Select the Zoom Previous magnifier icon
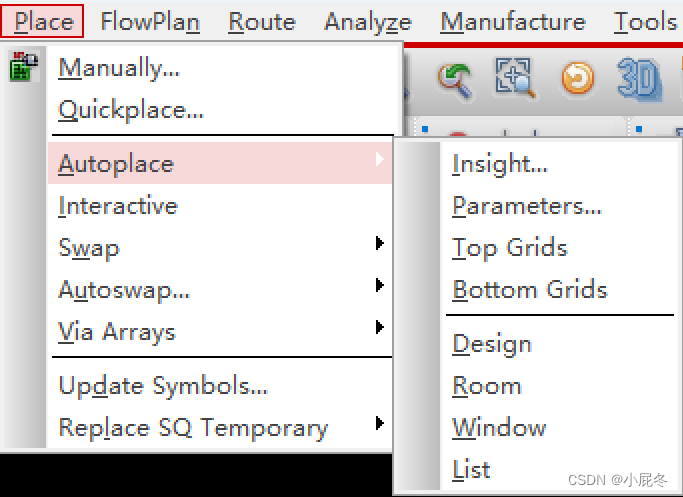 point(455,81)
